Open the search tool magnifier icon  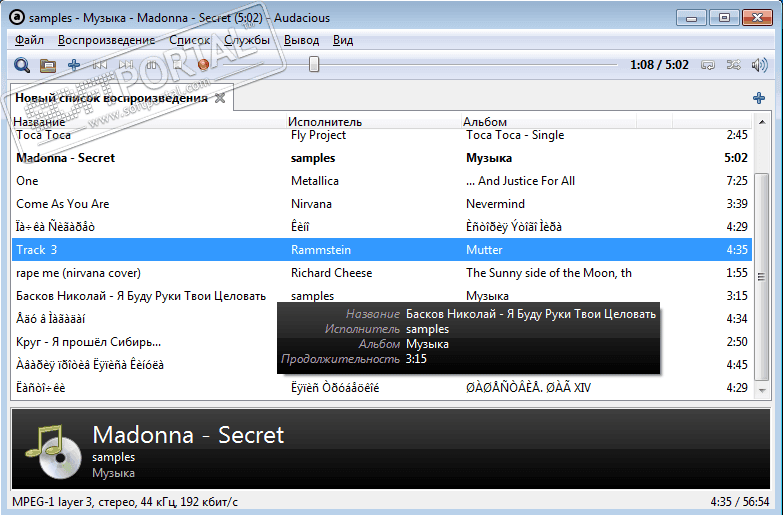coord(22,65)
